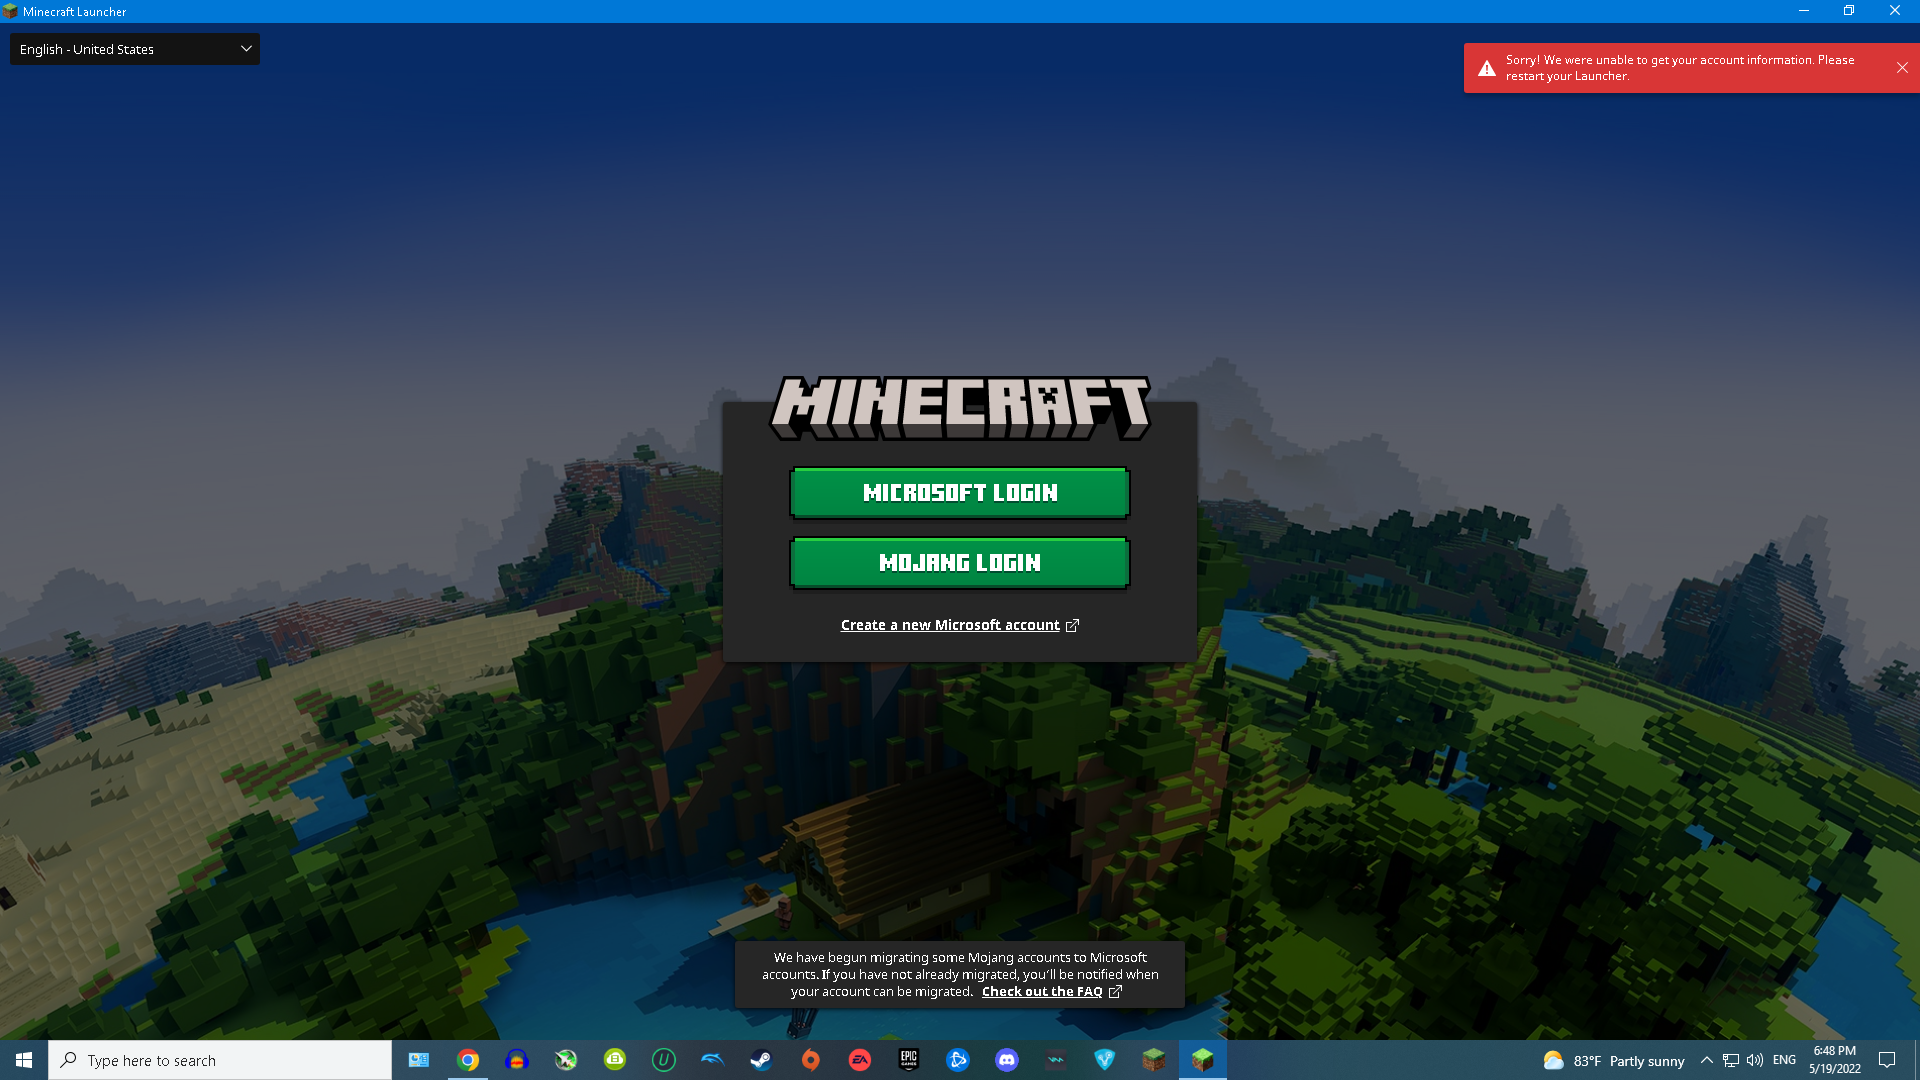
Task: Launch Epic Games from the taskbar
Action: (x=908, y=1060)
